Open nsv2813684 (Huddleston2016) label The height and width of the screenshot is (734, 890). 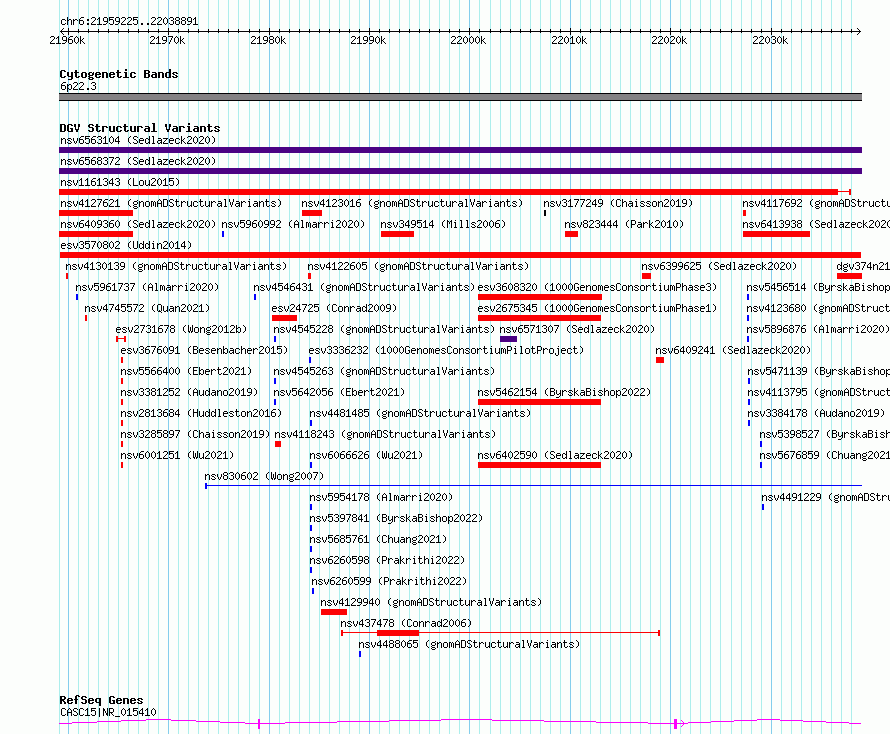201,413
